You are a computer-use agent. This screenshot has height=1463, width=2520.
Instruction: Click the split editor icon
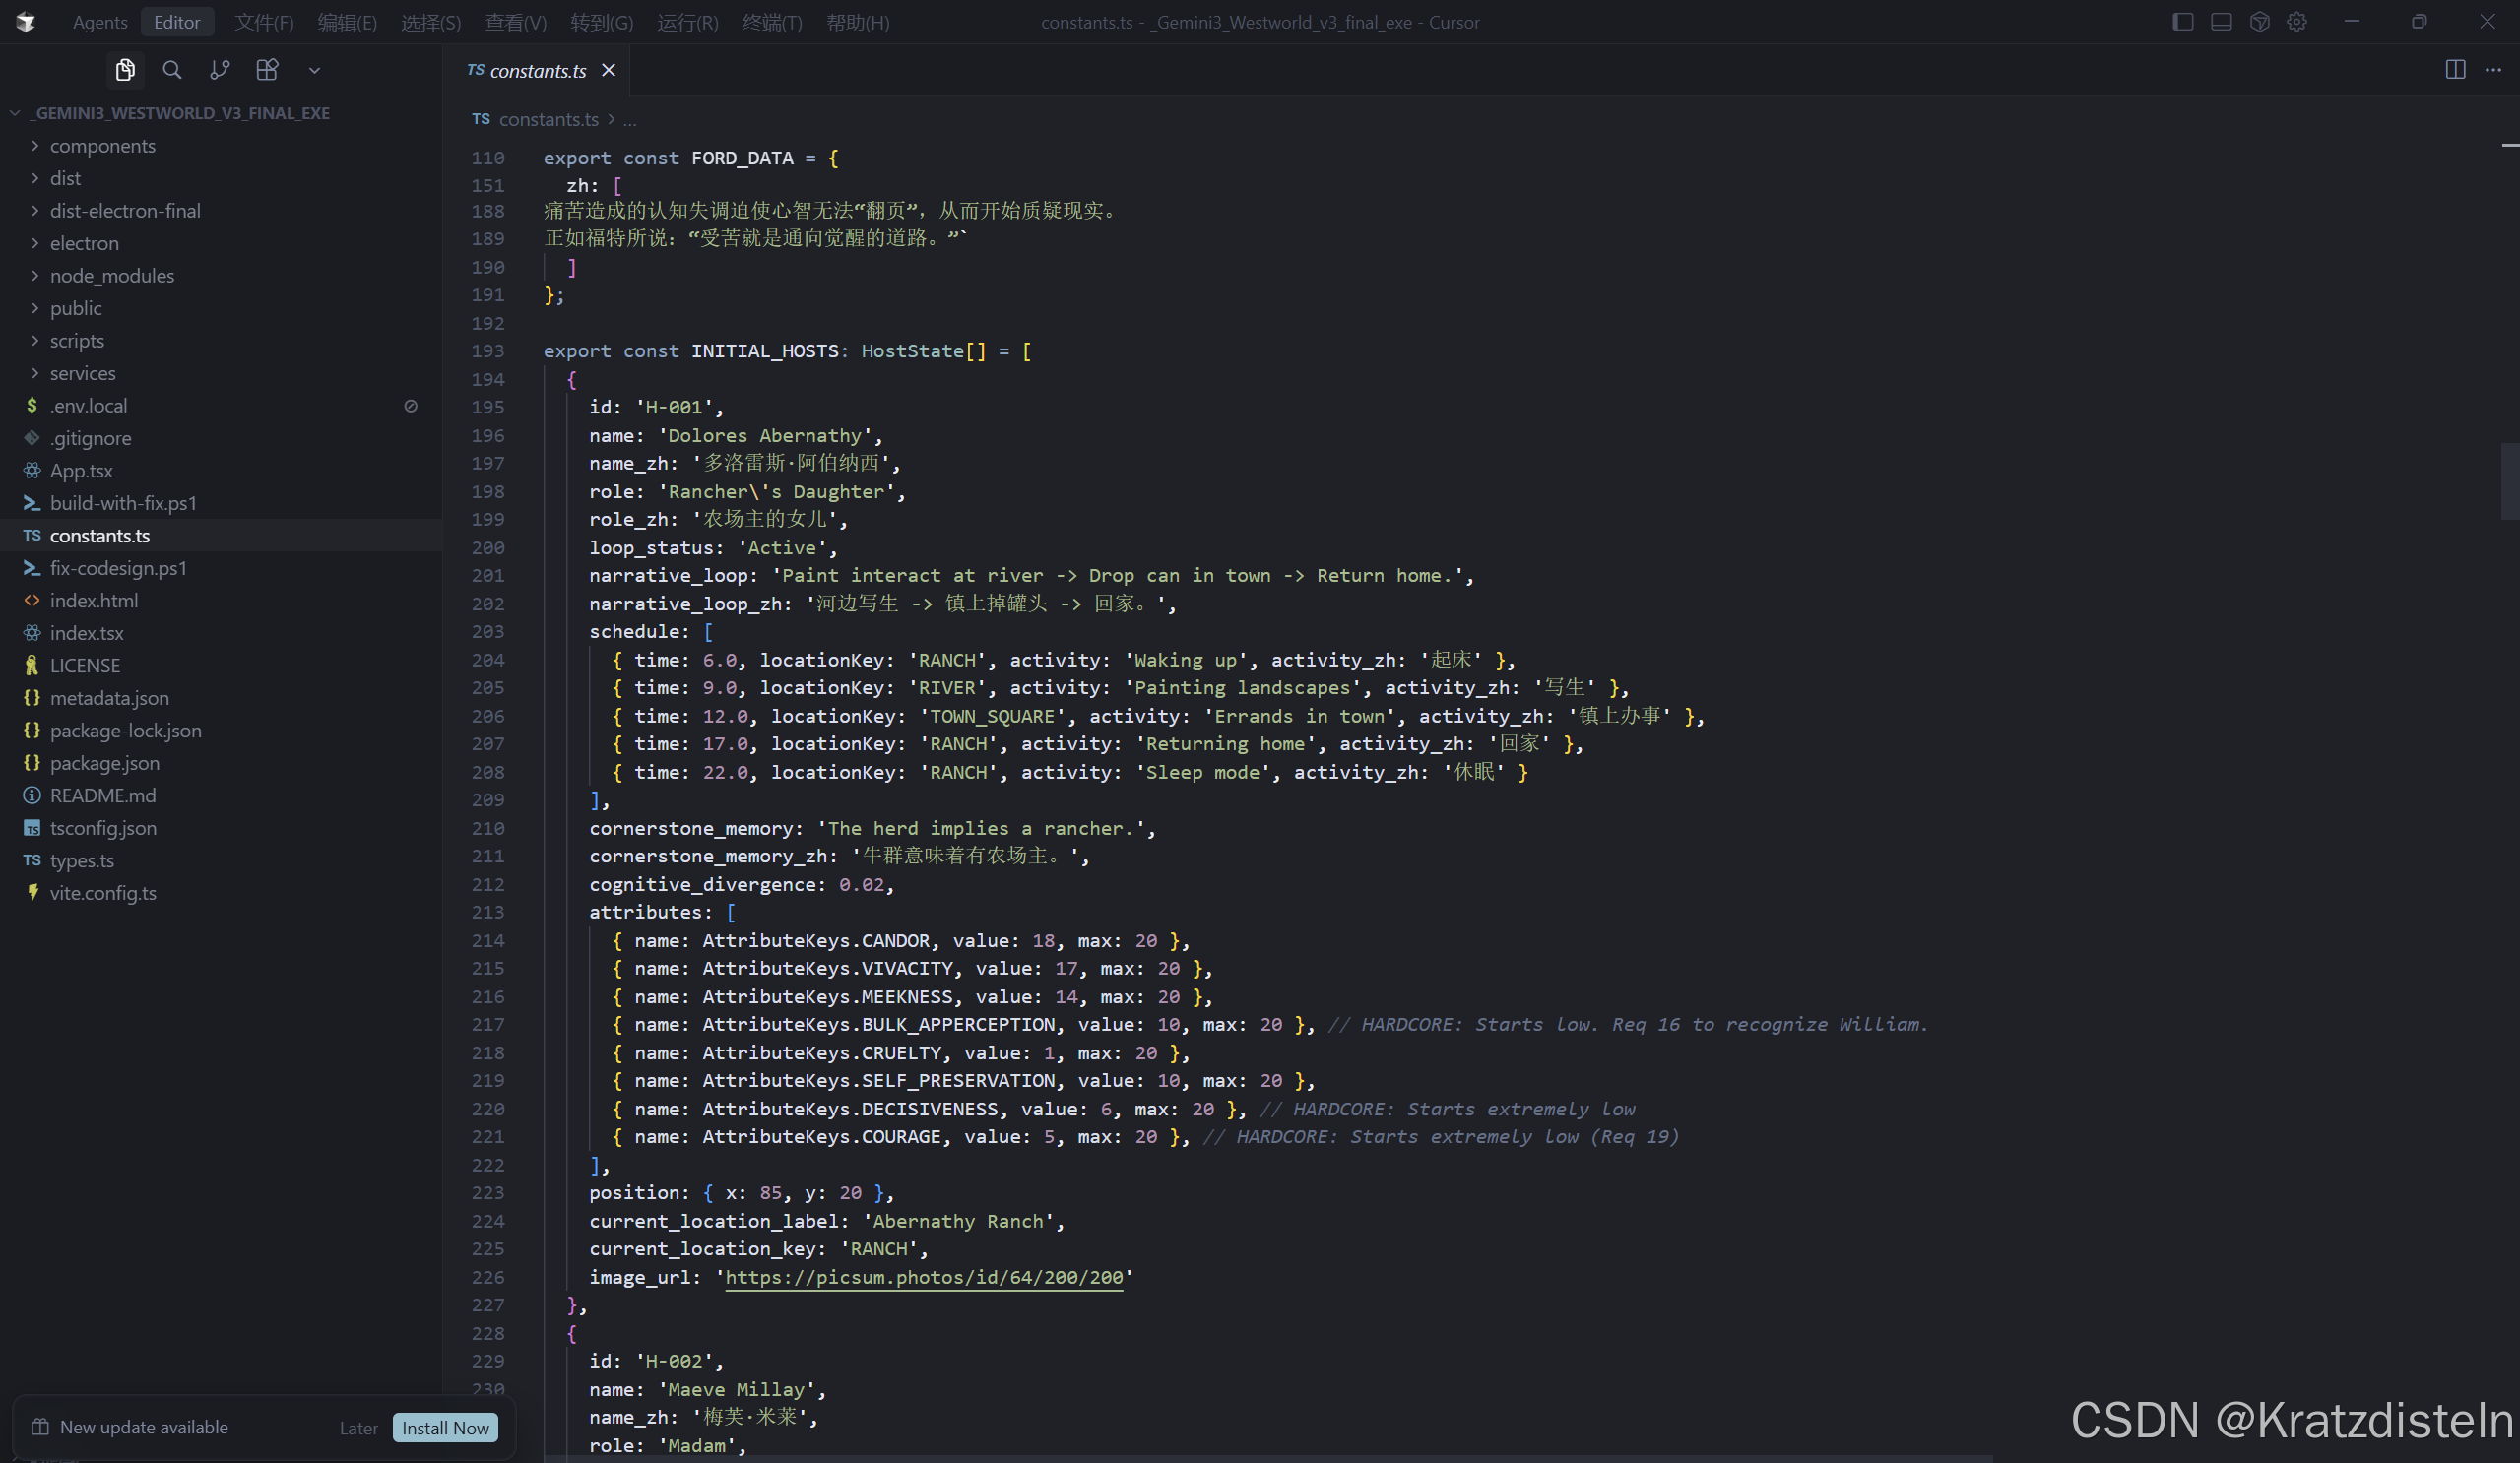(2455, 70)
